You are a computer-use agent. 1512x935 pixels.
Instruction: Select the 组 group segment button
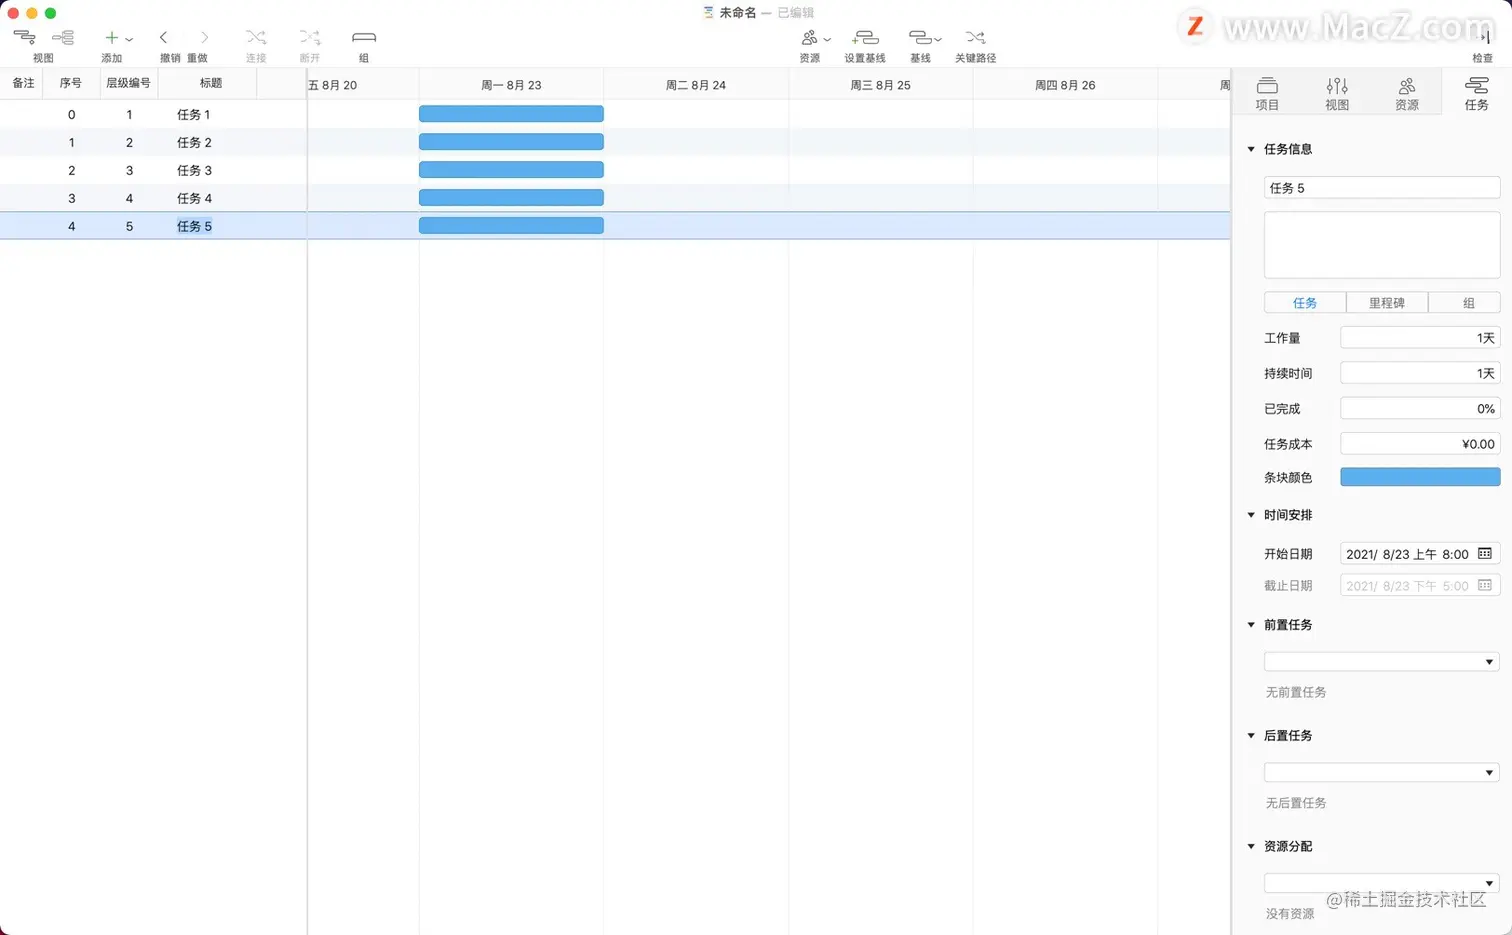[1464, 303]
